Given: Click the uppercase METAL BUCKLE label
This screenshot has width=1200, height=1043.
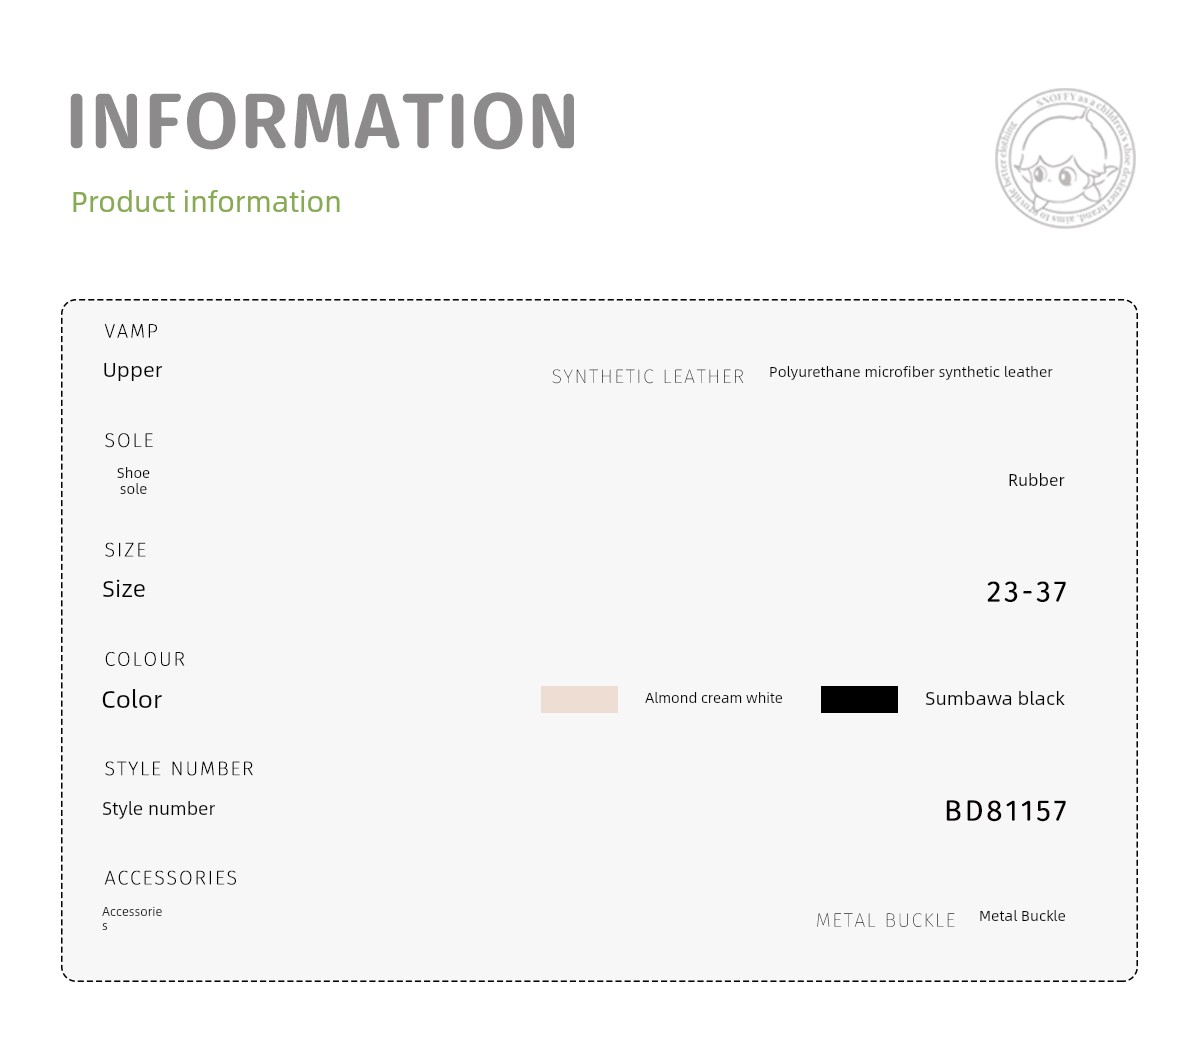Looking at the screenshot, I should pos(886,920).
